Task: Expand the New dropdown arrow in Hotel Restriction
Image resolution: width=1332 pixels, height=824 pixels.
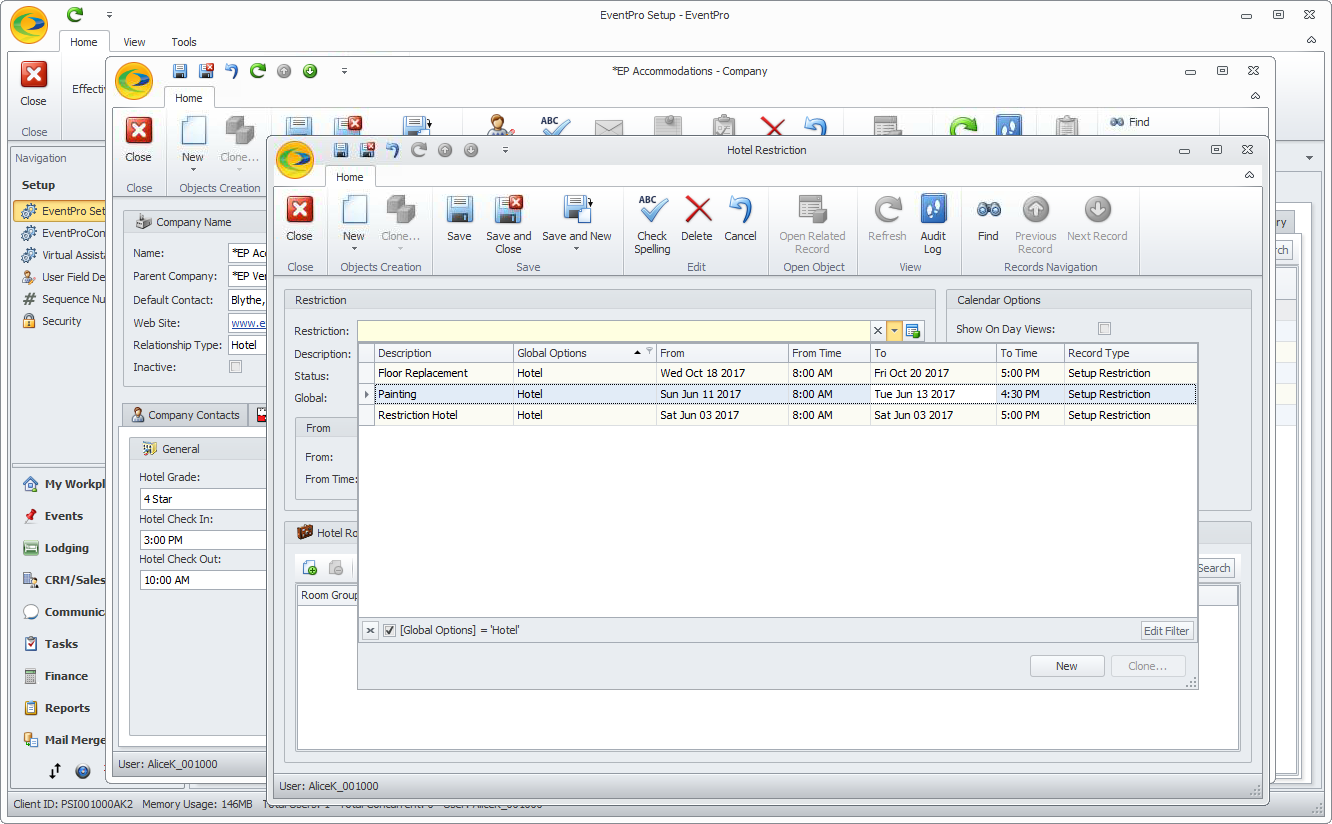Action: tap(354, 249)
